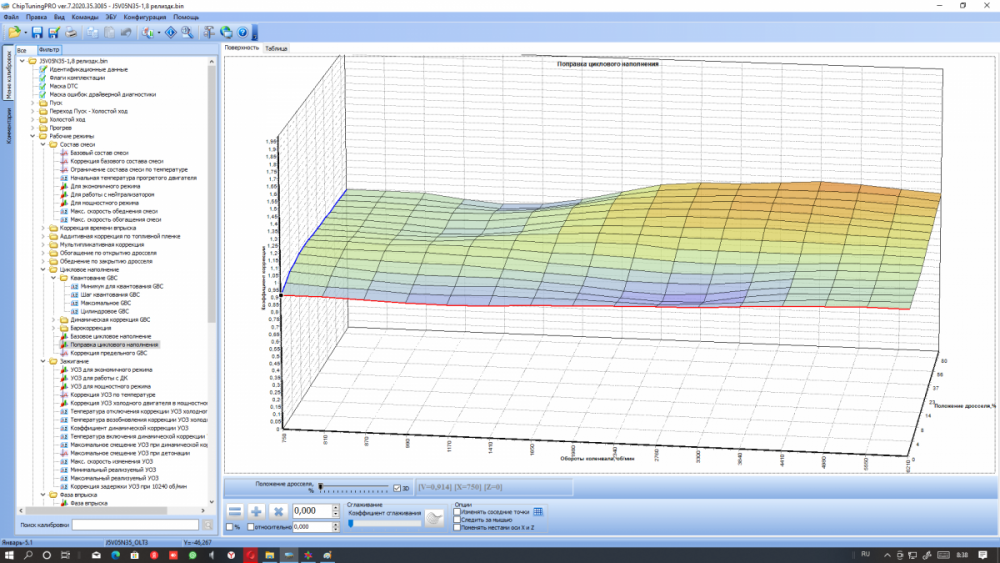The image size is (1000, 563).
Task: Toggle the 3D checkbox
Action: pos(397,488)
